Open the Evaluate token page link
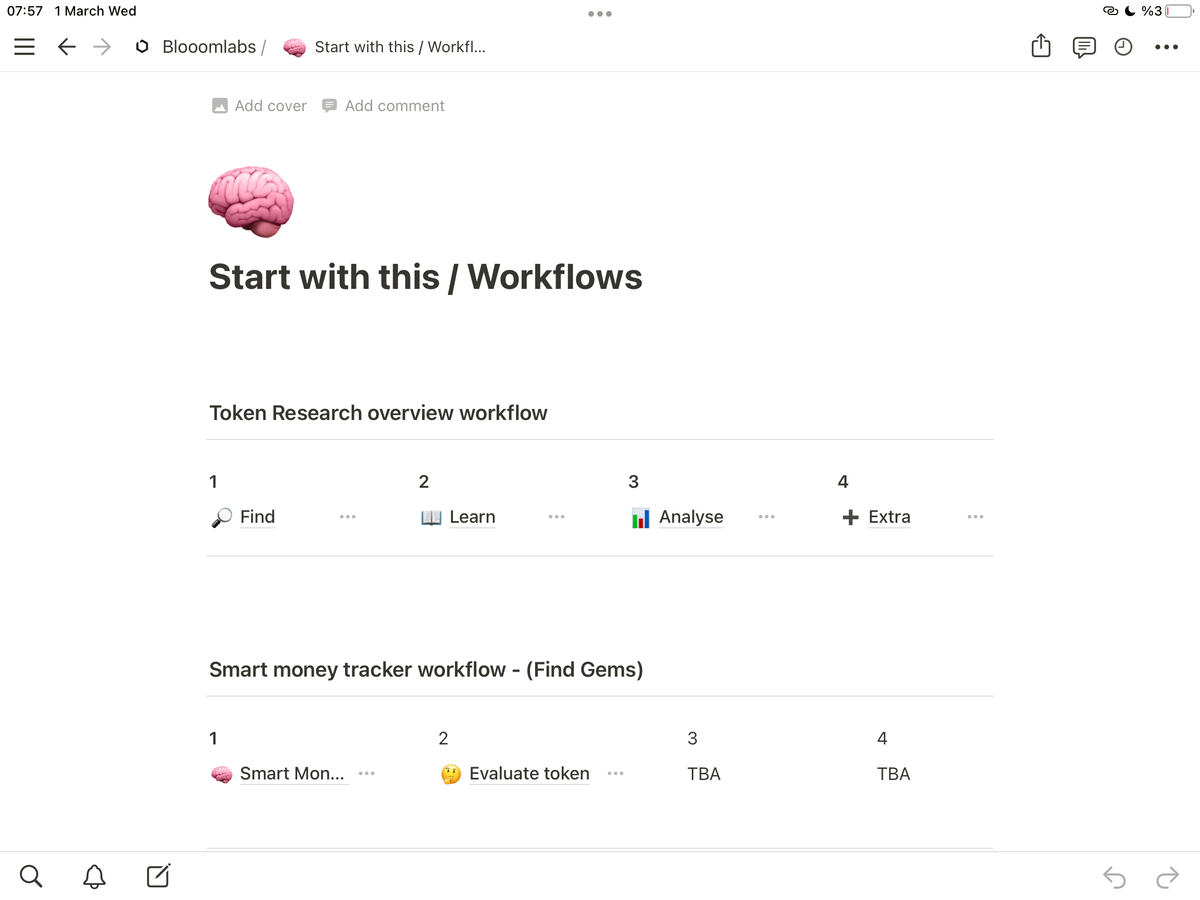1200x900 pixels. [x=528, y=774]
